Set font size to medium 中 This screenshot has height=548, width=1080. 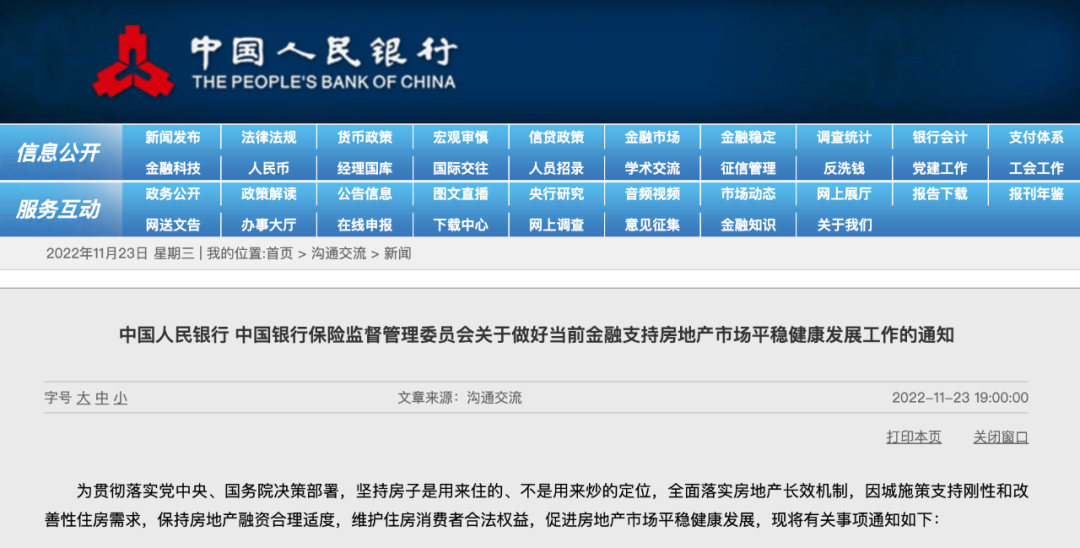(102, 398)
